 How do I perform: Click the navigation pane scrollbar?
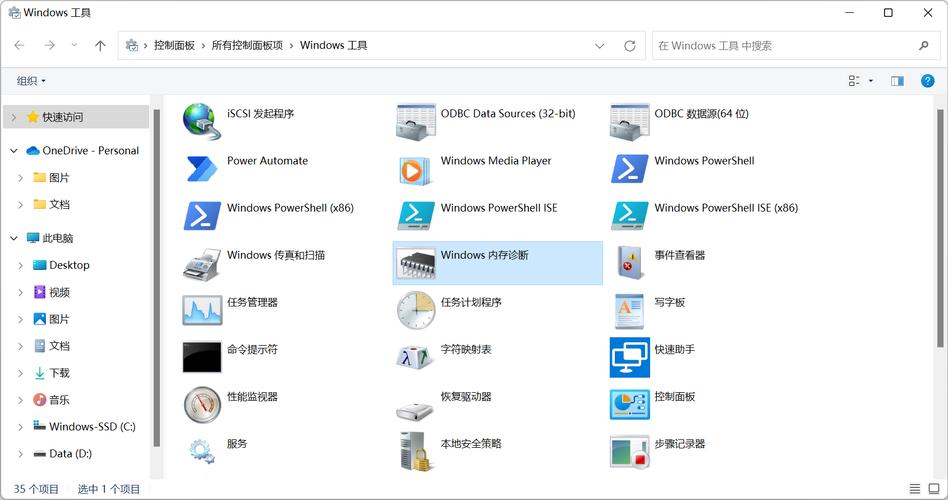tap(157, 278)
